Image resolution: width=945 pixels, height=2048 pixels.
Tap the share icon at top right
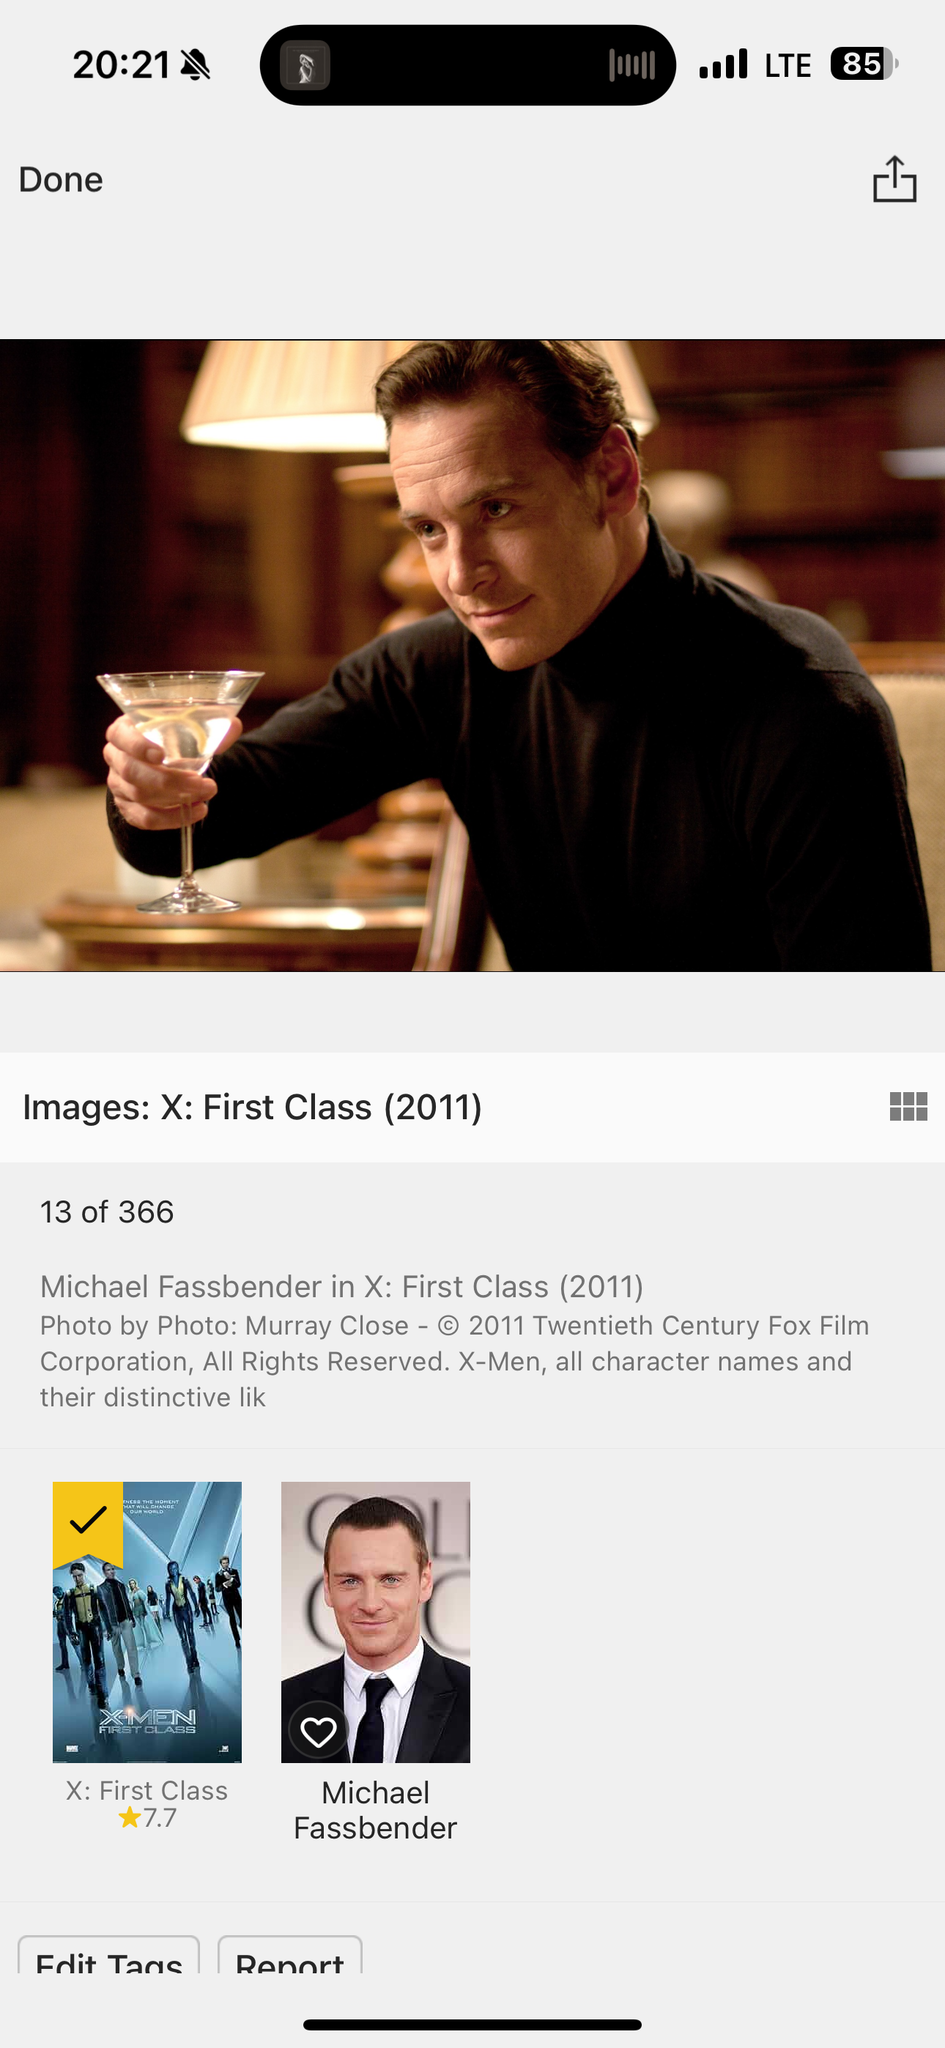(x=894, y=179)
